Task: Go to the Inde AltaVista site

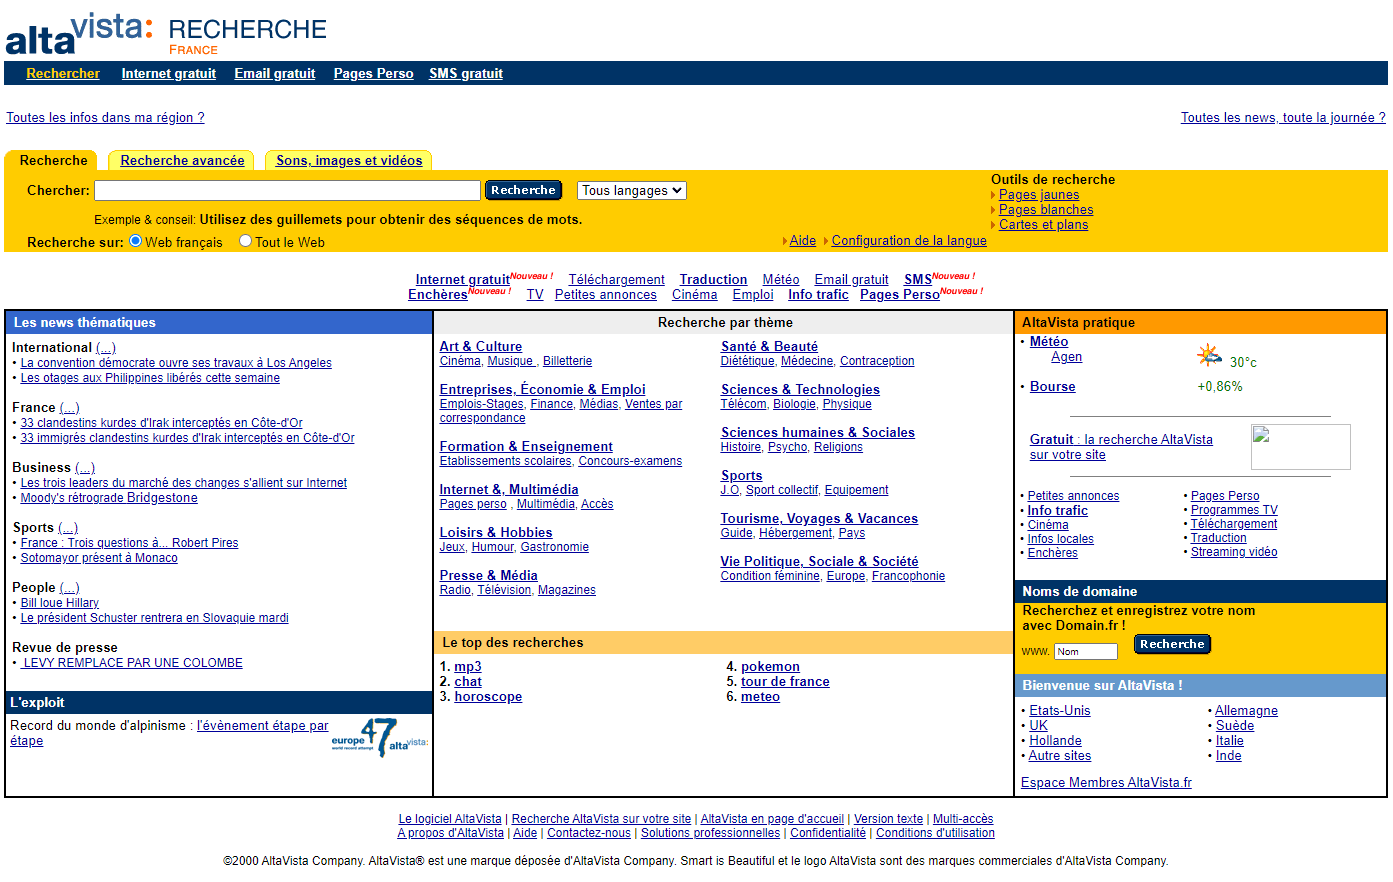Action: pos(1229,755)
